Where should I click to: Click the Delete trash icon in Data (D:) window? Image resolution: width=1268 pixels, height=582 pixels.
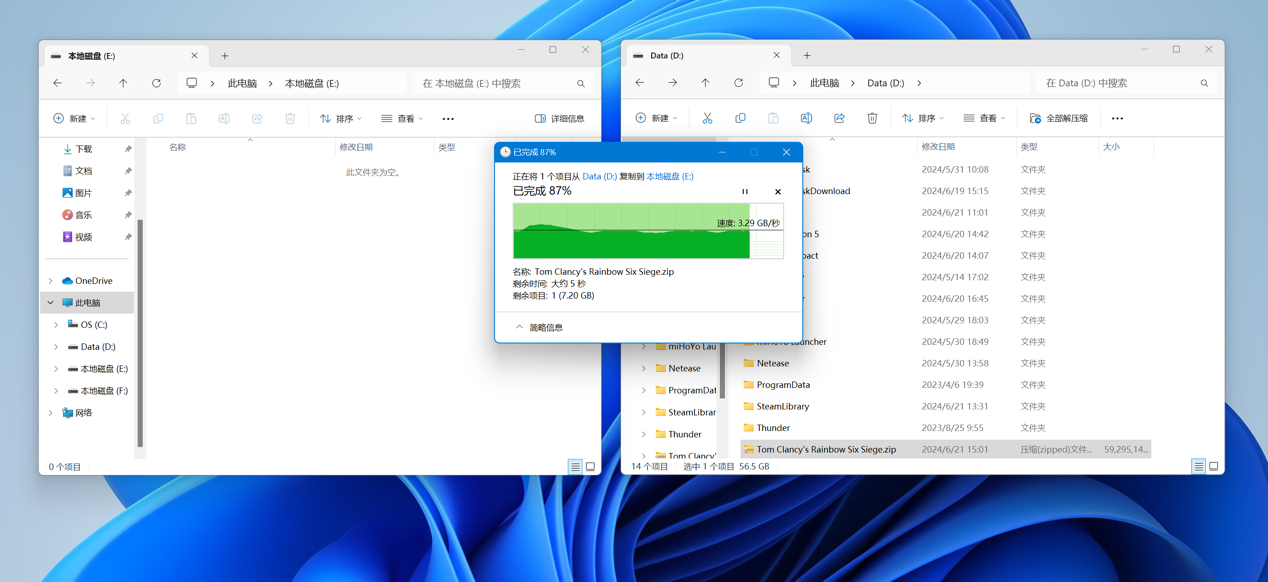click(x=872, y=118)
